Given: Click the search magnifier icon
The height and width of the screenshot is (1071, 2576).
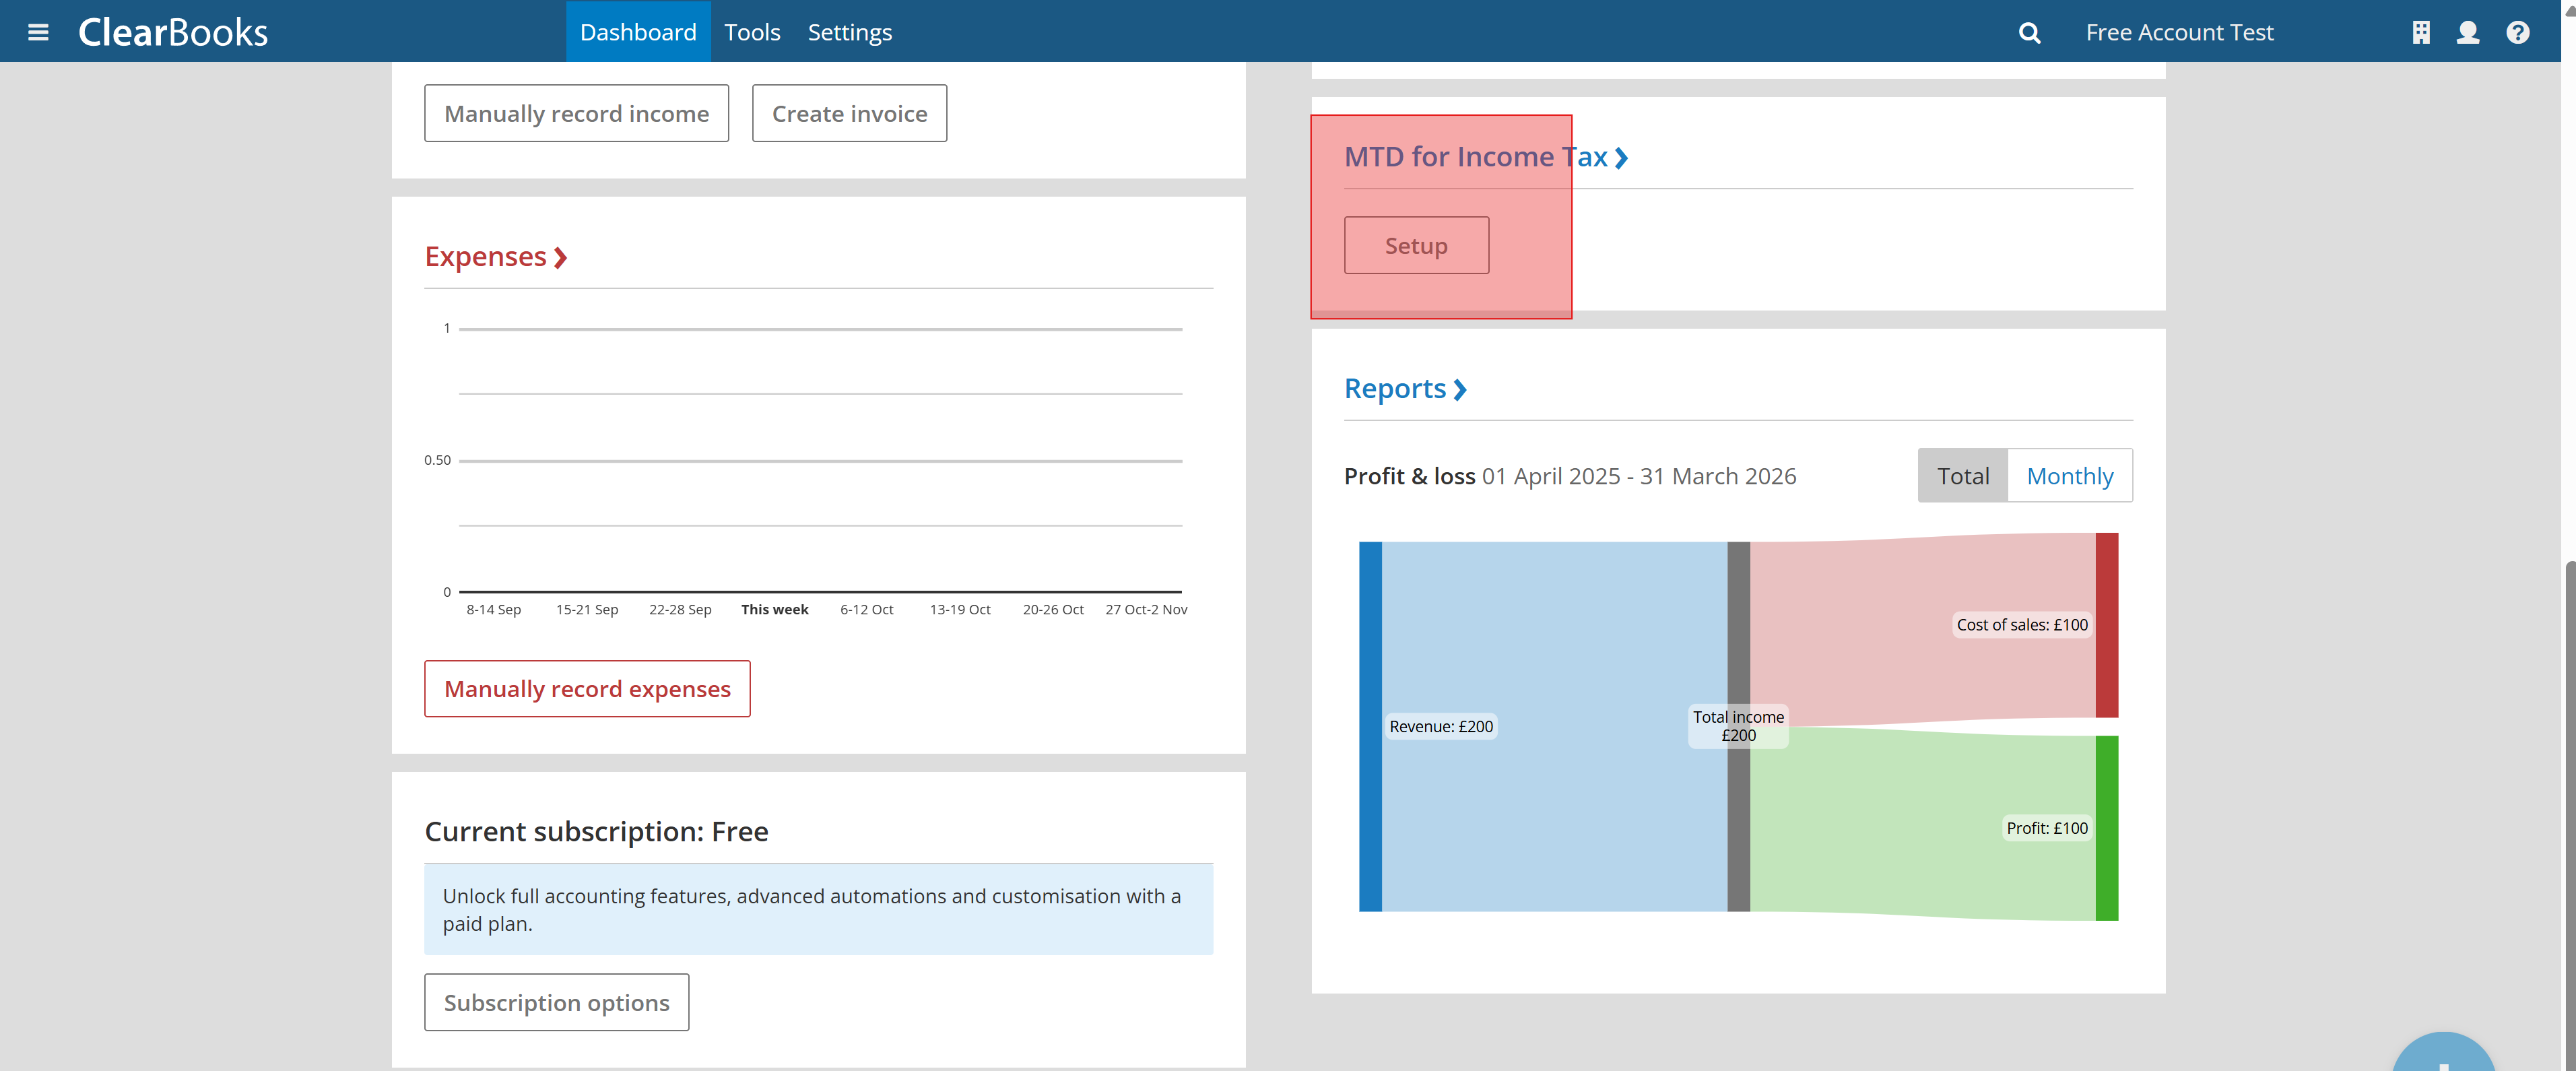Looking at the screenshot, I should pos(2029,33).
